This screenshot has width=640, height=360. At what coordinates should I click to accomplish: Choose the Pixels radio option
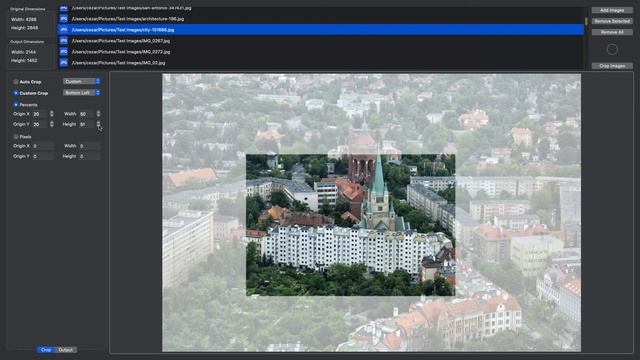point(16,137)
